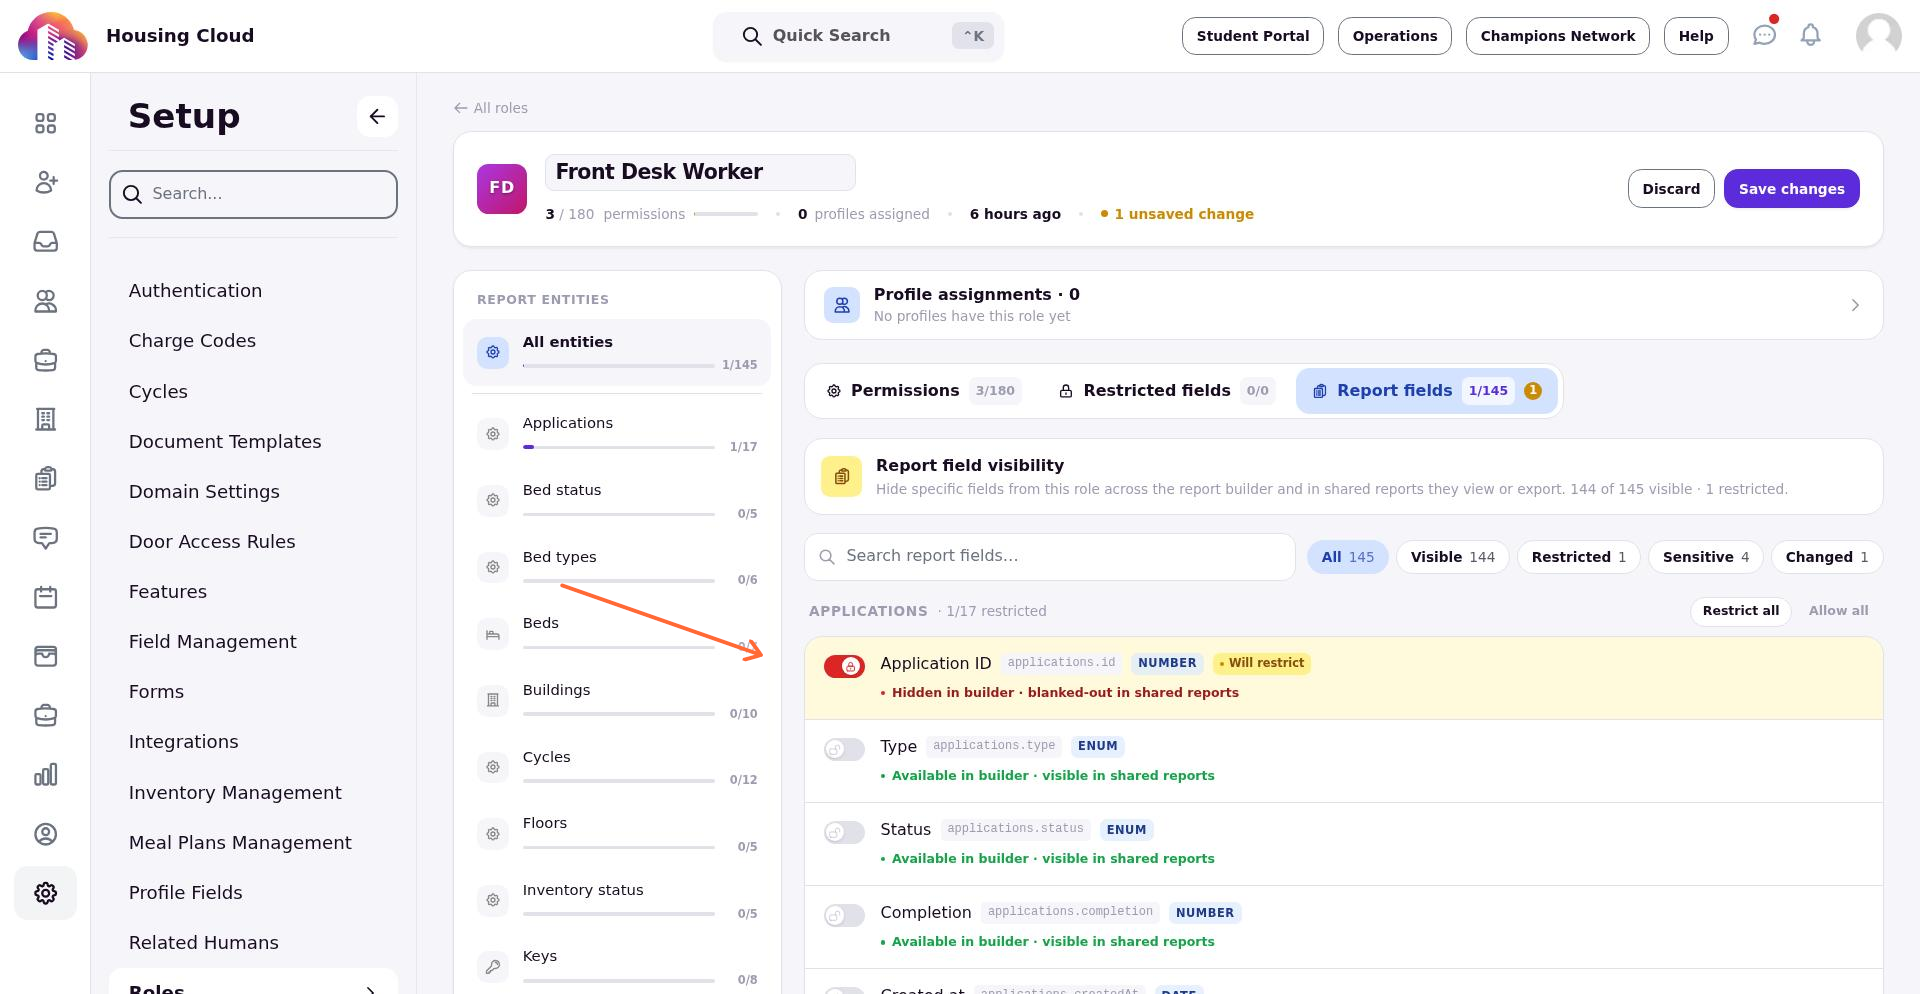Image resolution: width=1920 pixels, height=994 pixels.
Task: Open the chat messages icon in header
Action: [x=1764, y=36]
